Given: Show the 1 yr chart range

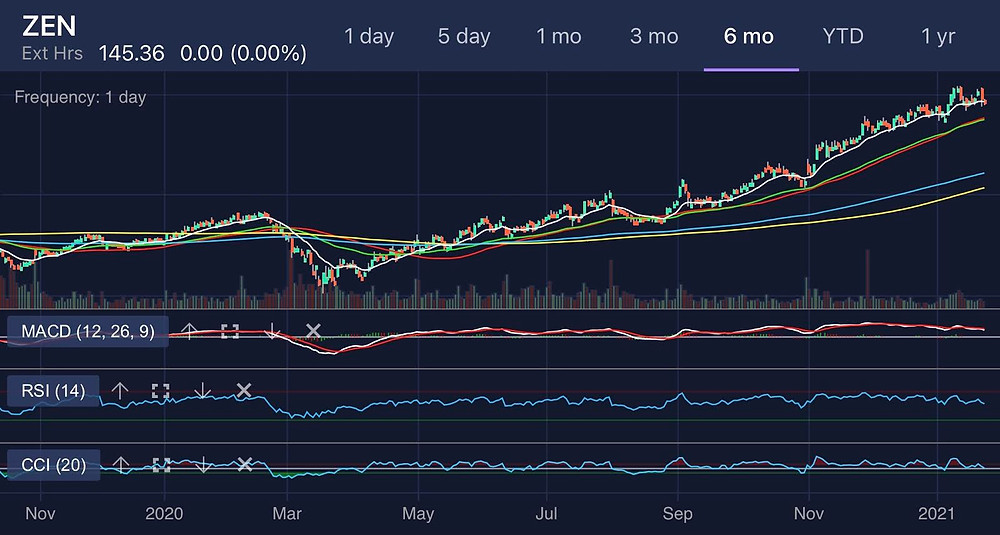Looking at the screenshot, I should pyautogui.click(x=938, y=36).
